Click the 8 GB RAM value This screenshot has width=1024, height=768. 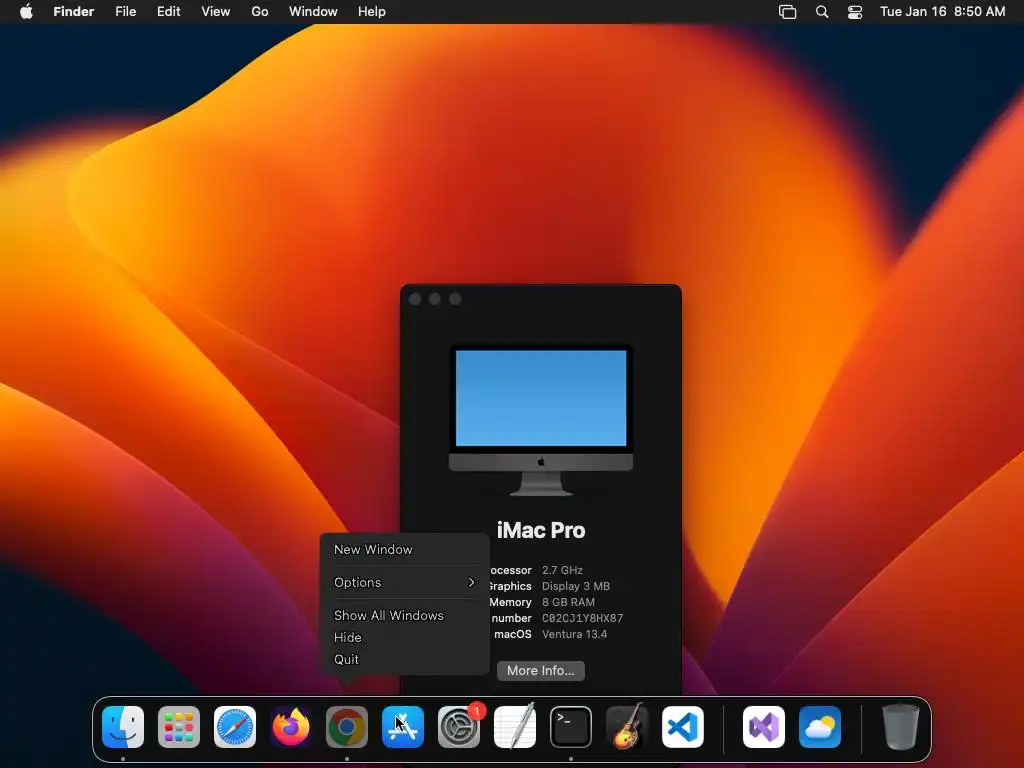(x=568, y=602)
